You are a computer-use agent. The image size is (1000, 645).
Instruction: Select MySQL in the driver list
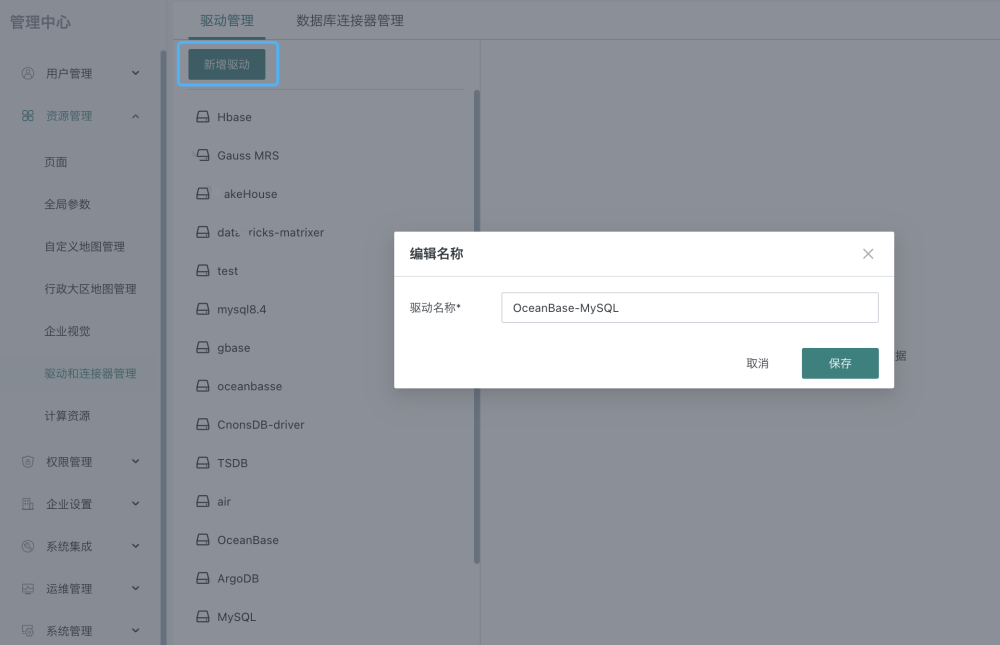237,616
